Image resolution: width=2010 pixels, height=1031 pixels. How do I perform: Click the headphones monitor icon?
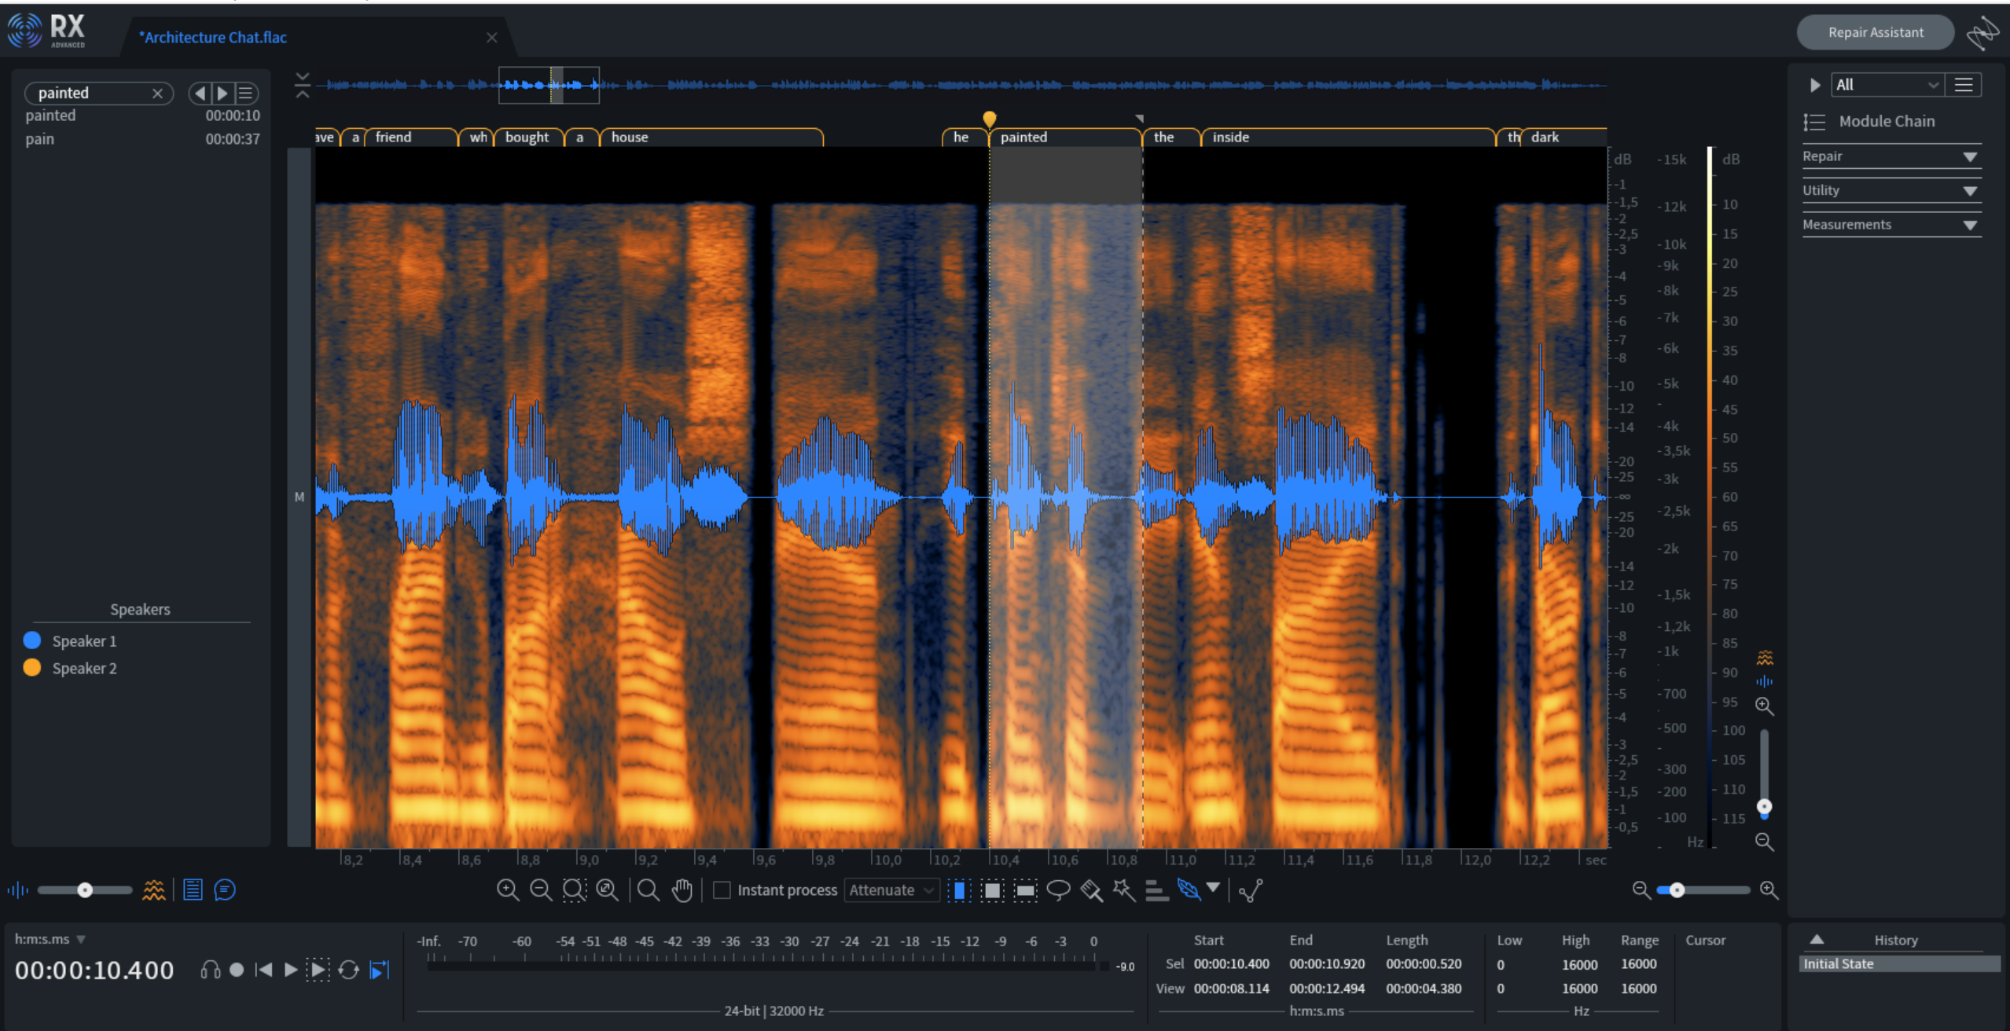[210, 970]
